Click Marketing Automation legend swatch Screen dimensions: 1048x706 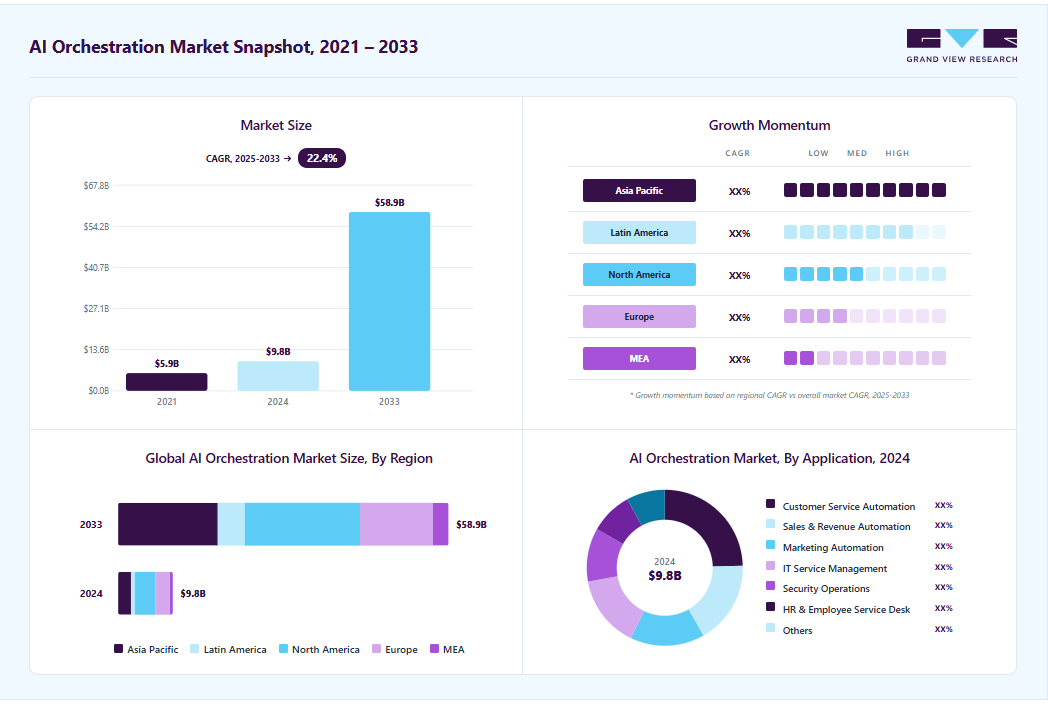pyautogui.click(x=770, y=545)
